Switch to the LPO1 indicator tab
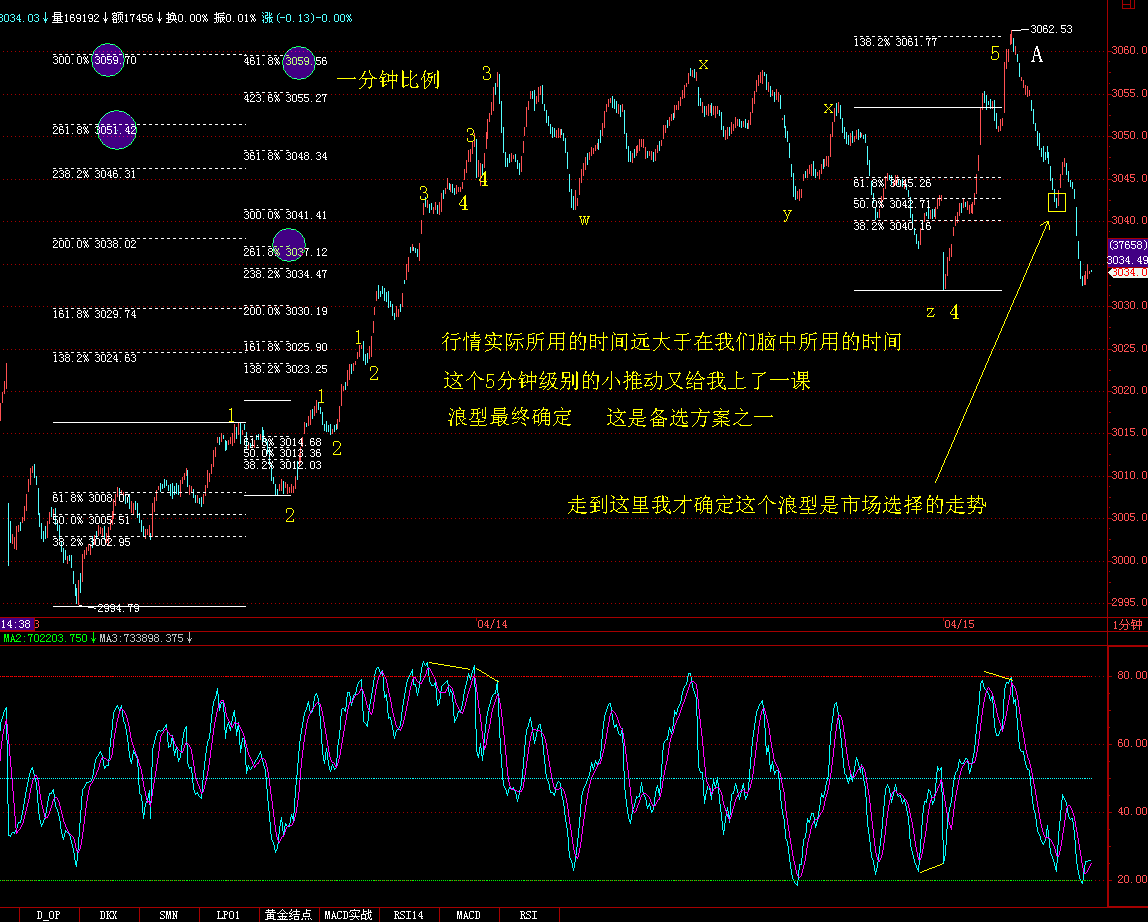 click(228, 914)
